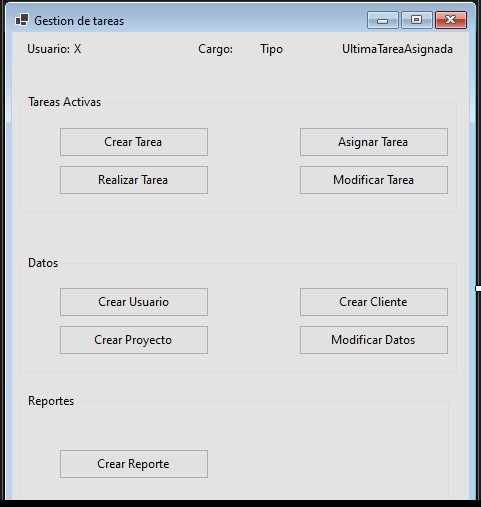Image resolution: width=481 pixels, height=507 pixels.
Task: Minimize the Gestion de tareas window
Action: [383, 20]
